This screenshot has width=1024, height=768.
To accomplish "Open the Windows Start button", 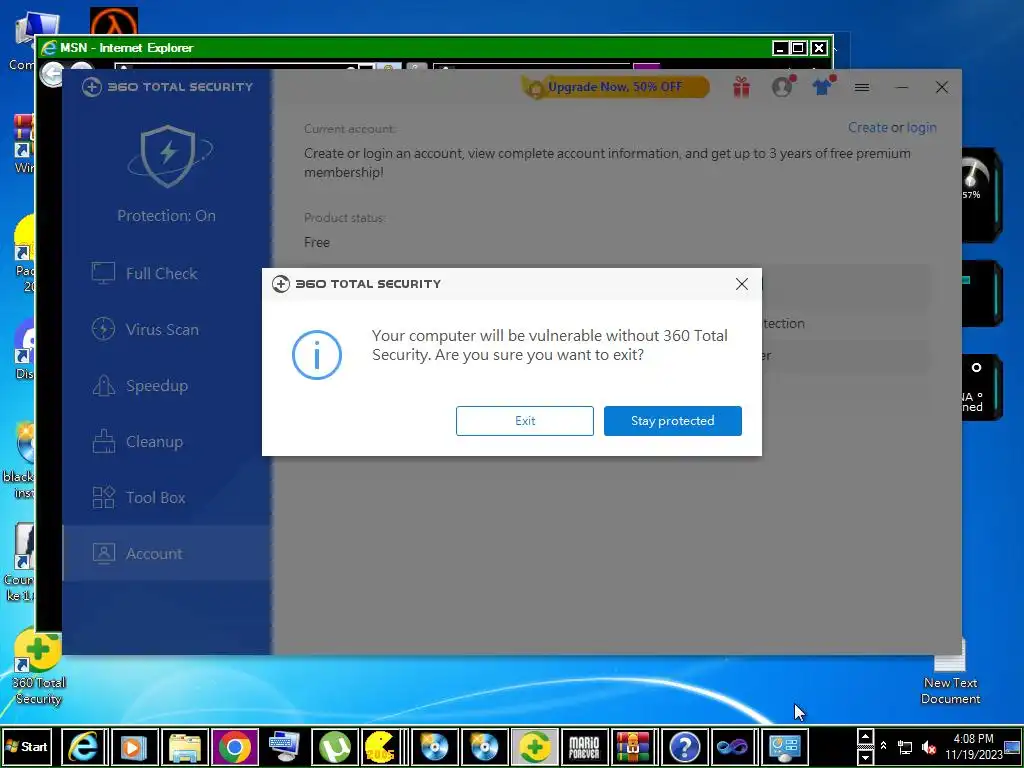I will tap(26, 746).
